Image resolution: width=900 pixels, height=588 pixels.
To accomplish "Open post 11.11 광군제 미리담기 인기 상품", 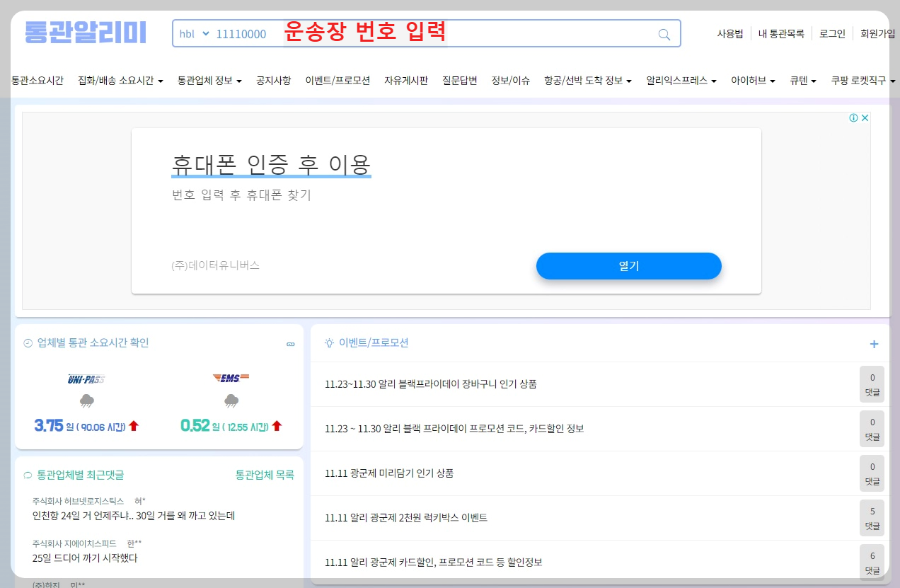I will point(389,473).
